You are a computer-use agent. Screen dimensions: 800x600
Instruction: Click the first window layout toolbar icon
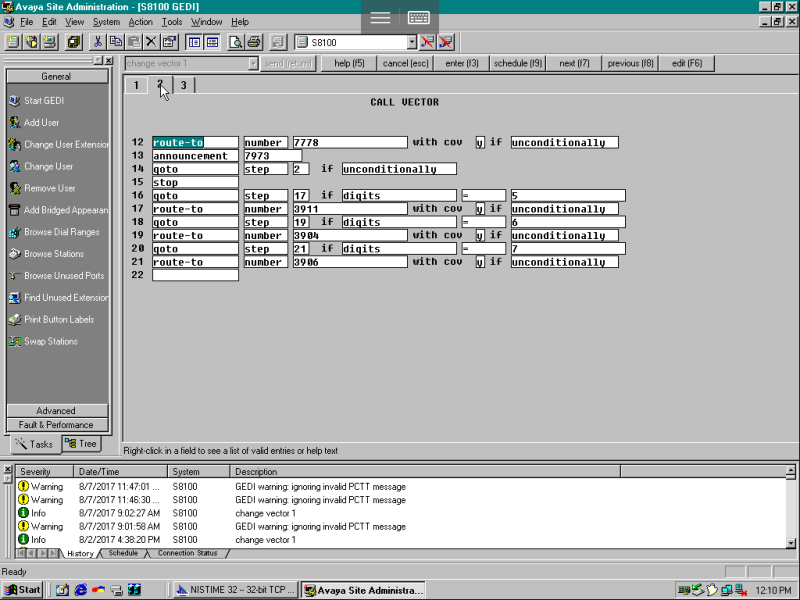pyautogui.click(x=194, y=42)
